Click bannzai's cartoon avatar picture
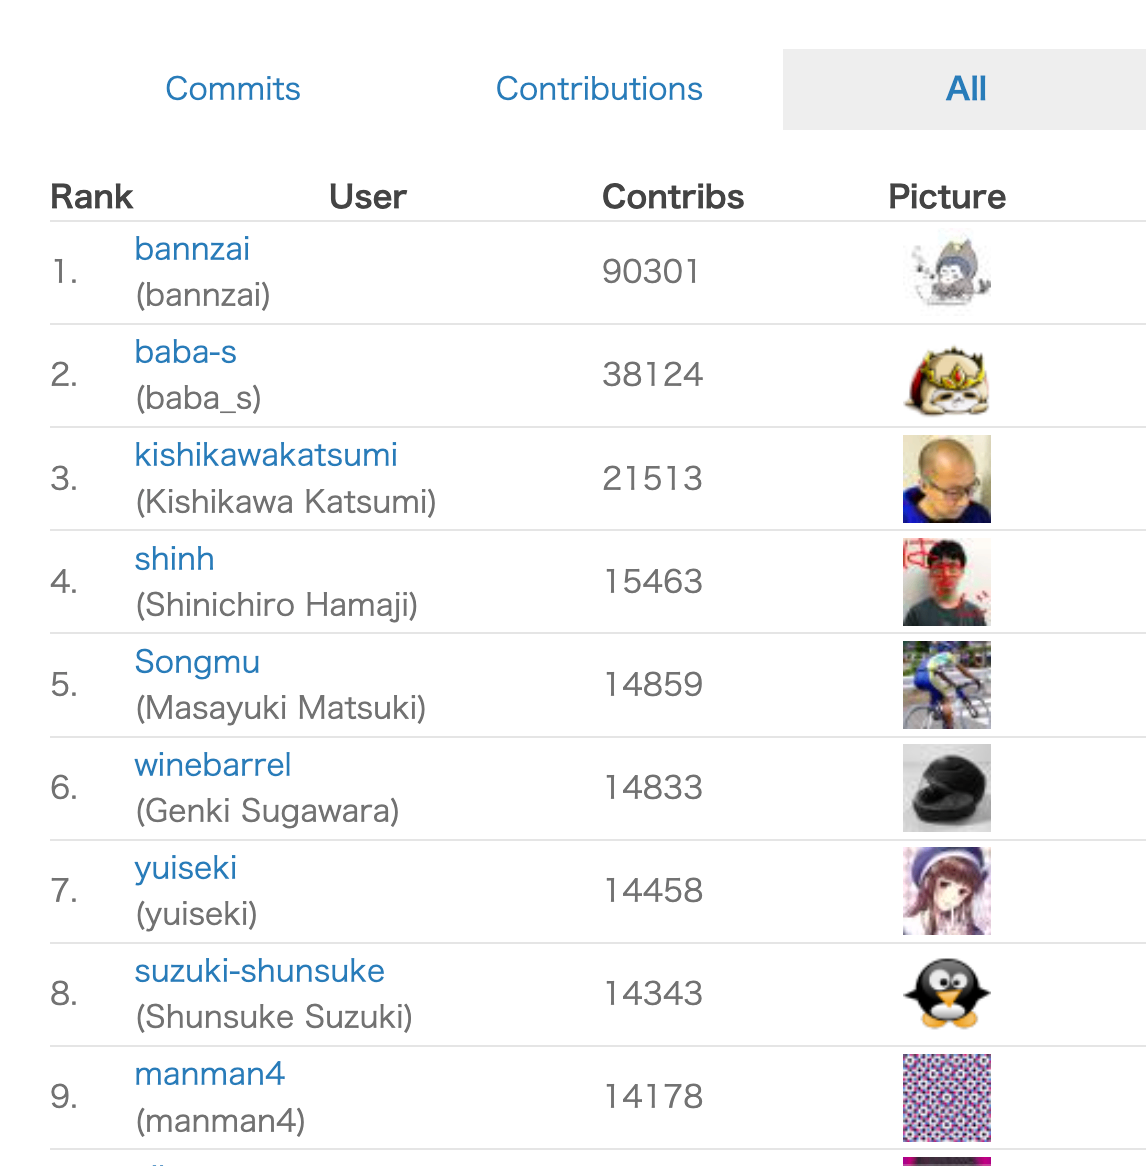 (x=946, y=273)
